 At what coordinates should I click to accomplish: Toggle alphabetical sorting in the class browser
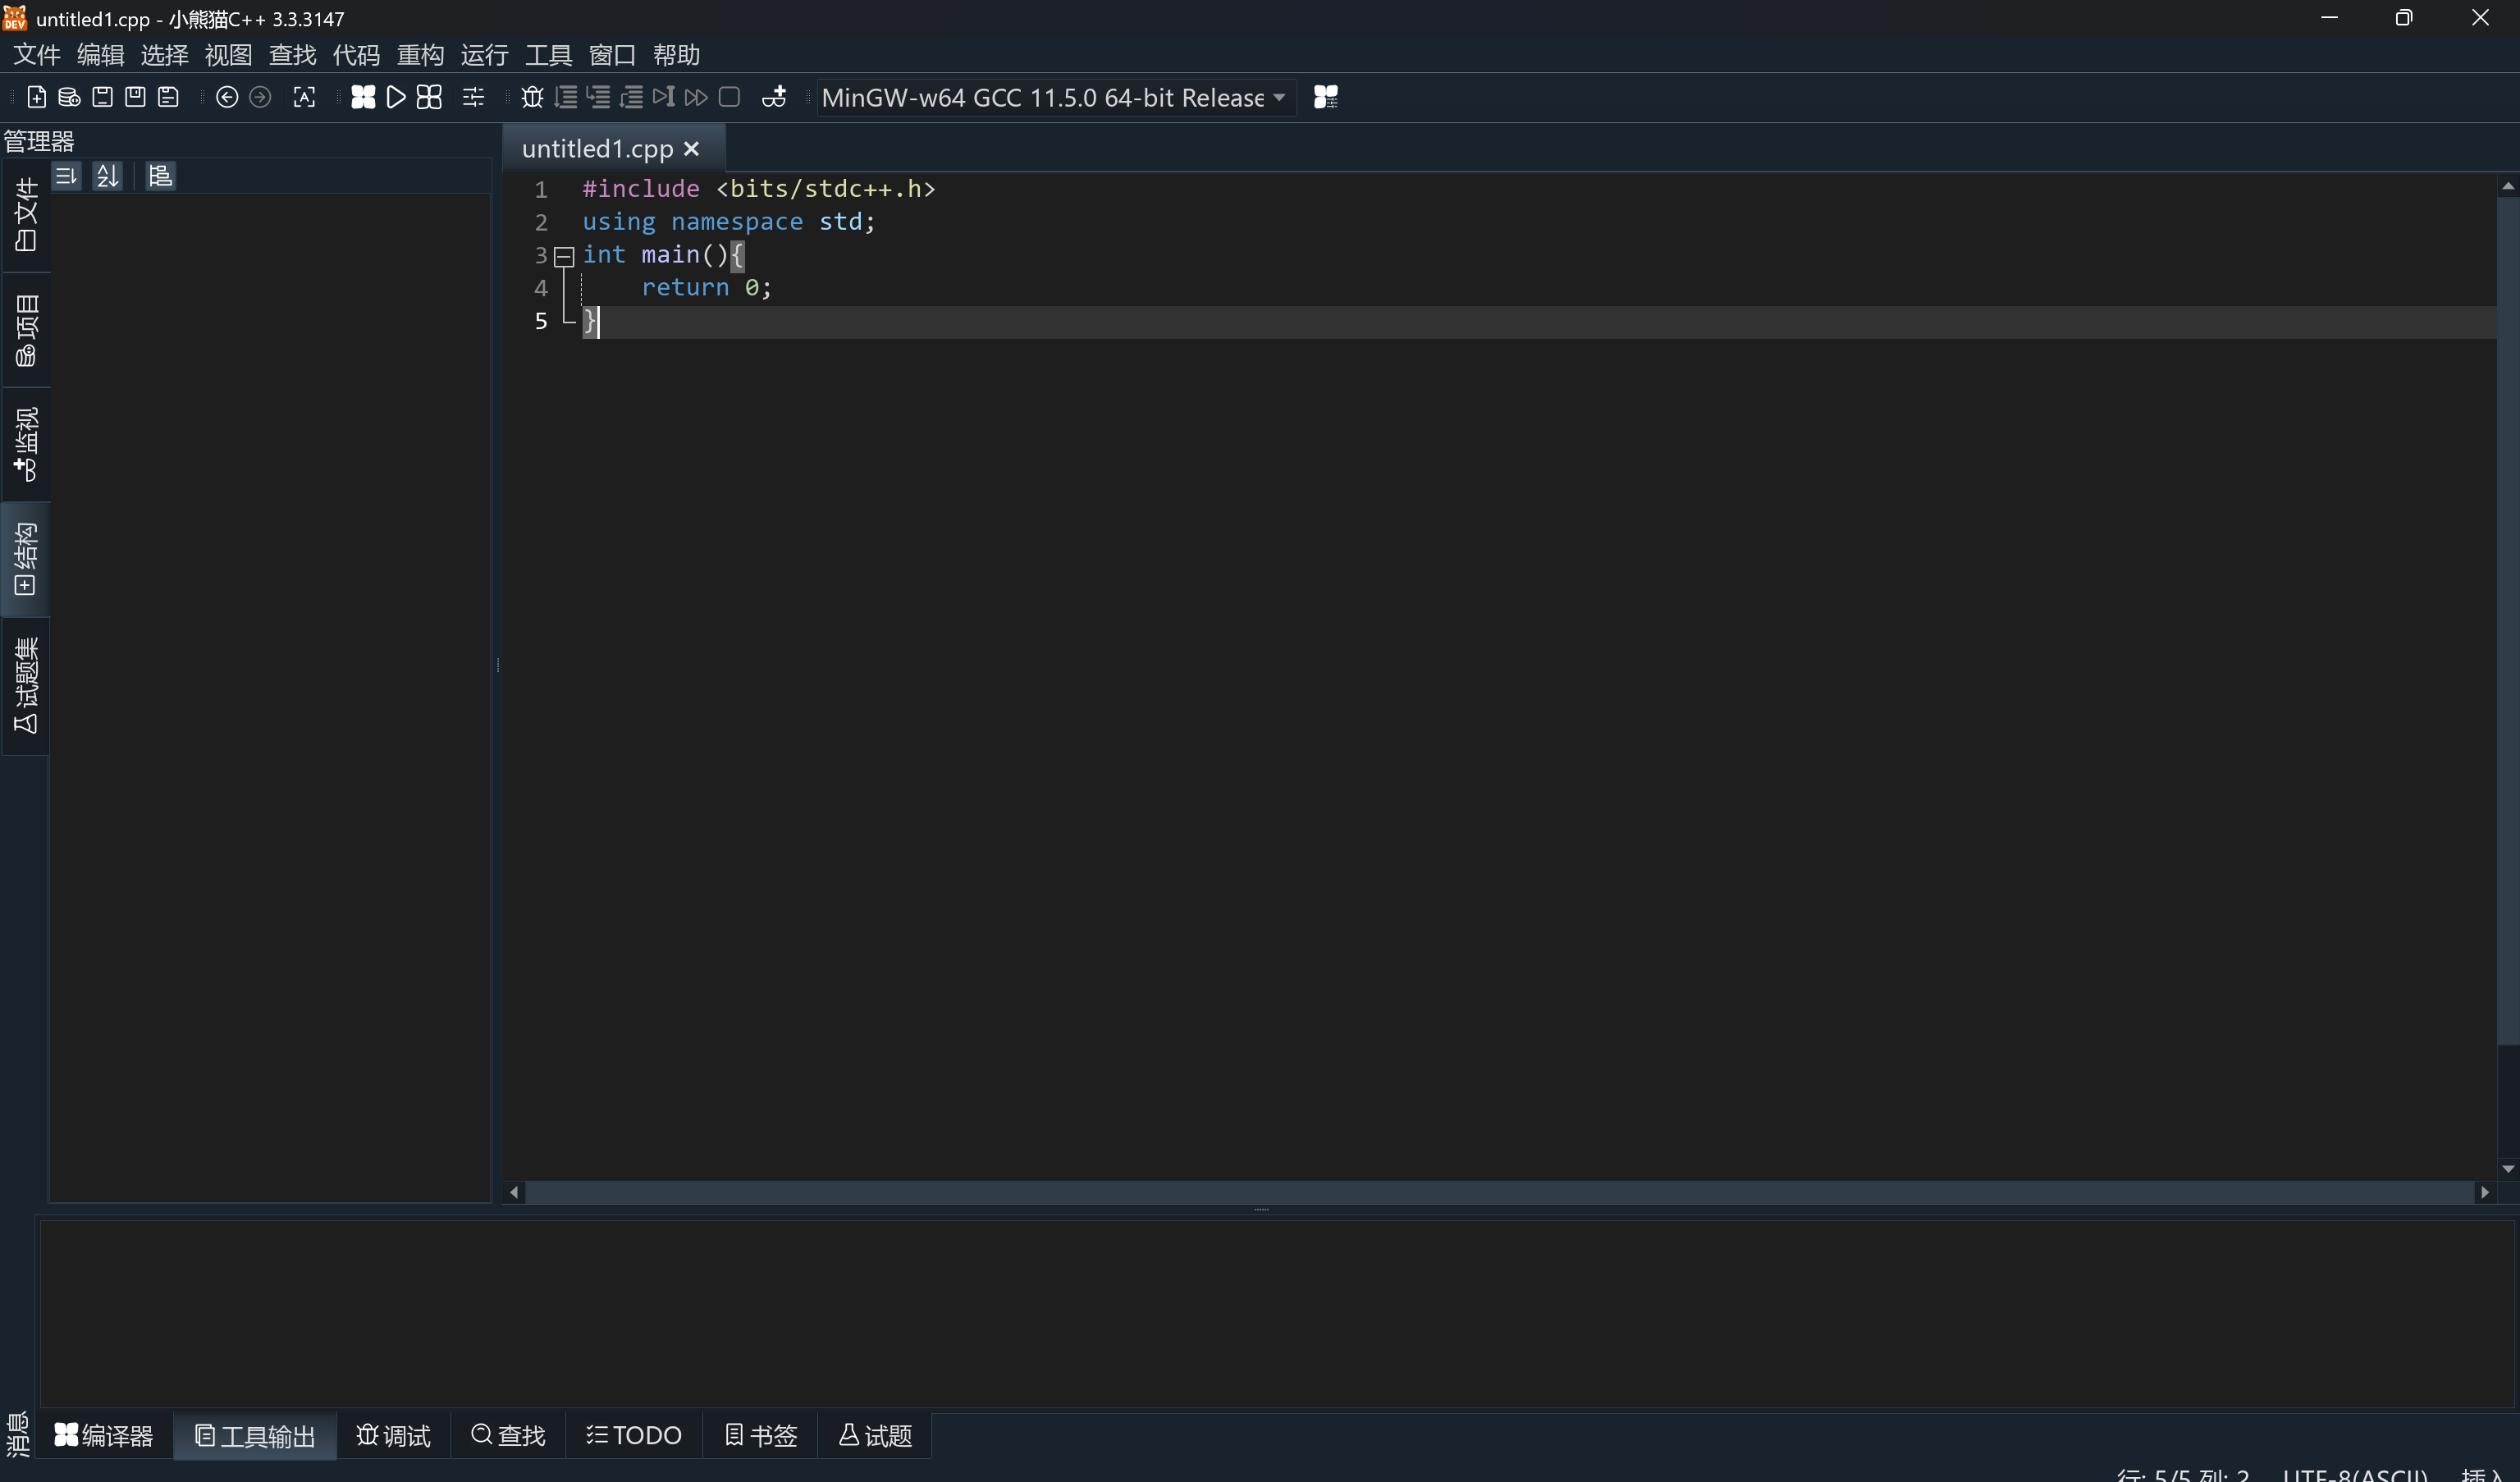107,175
